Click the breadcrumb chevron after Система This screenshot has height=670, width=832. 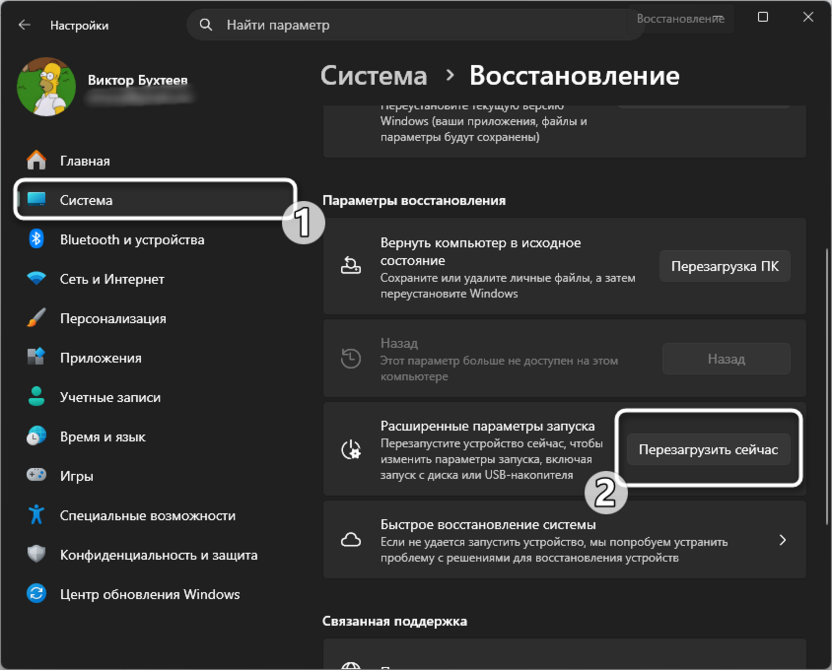click(x=450, y=75)
